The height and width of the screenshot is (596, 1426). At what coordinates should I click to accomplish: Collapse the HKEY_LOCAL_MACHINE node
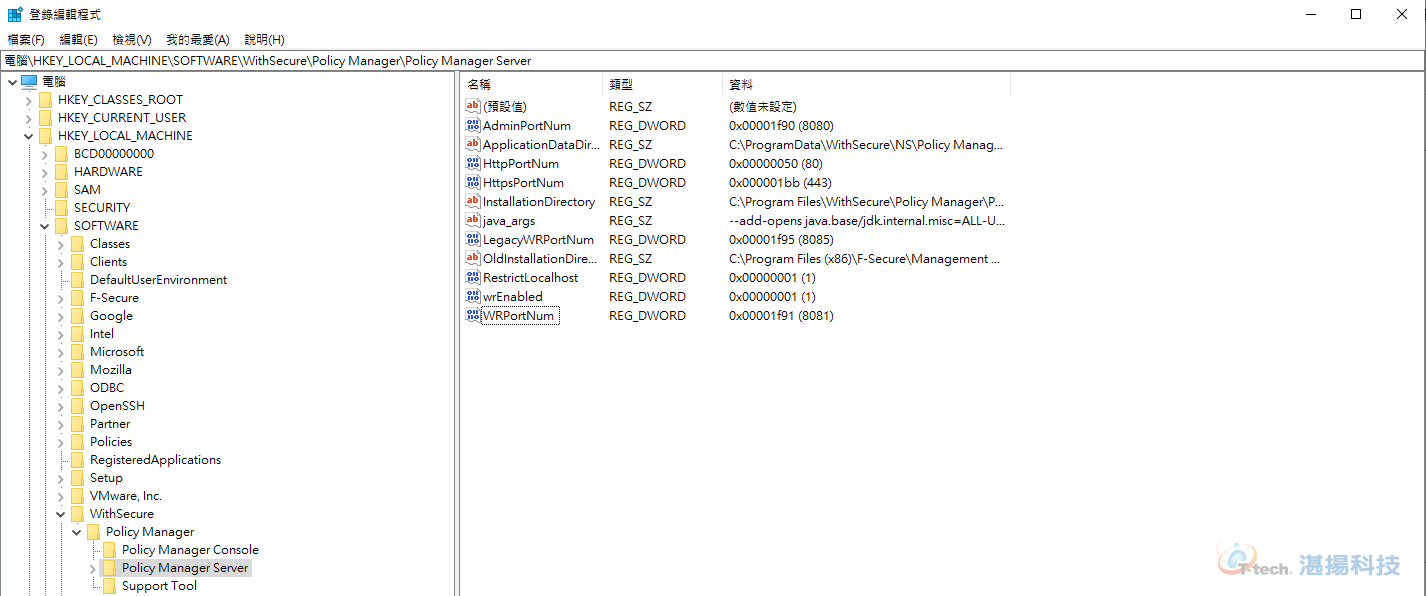(x=27, y=136)
